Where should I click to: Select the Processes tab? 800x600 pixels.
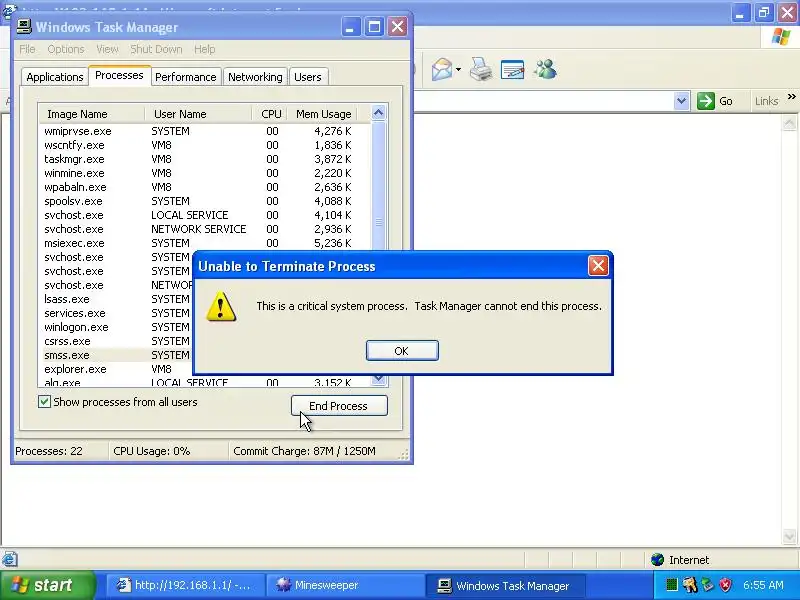click(119, 76)
